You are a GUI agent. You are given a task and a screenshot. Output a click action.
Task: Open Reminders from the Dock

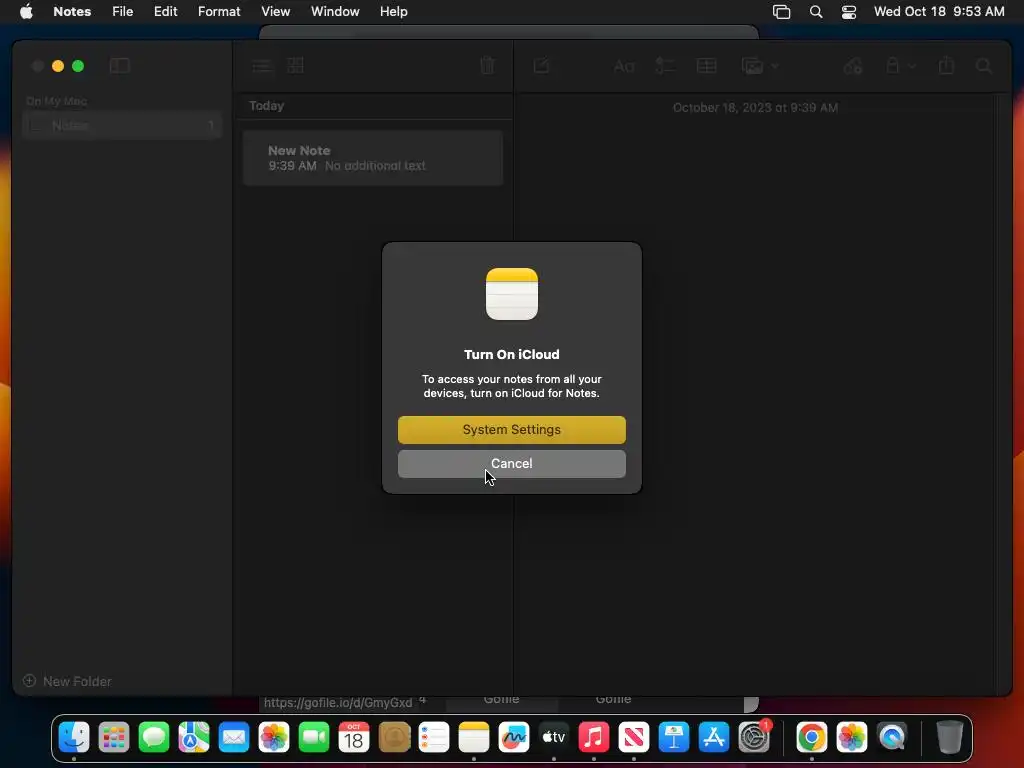(434, 737)
